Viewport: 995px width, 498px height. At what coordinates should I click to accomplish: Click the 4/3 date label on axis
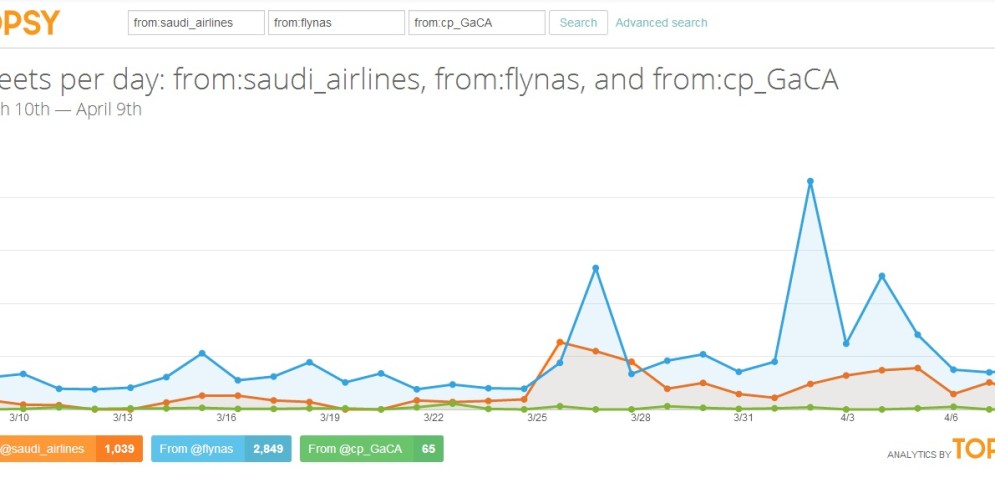[847, 417]
